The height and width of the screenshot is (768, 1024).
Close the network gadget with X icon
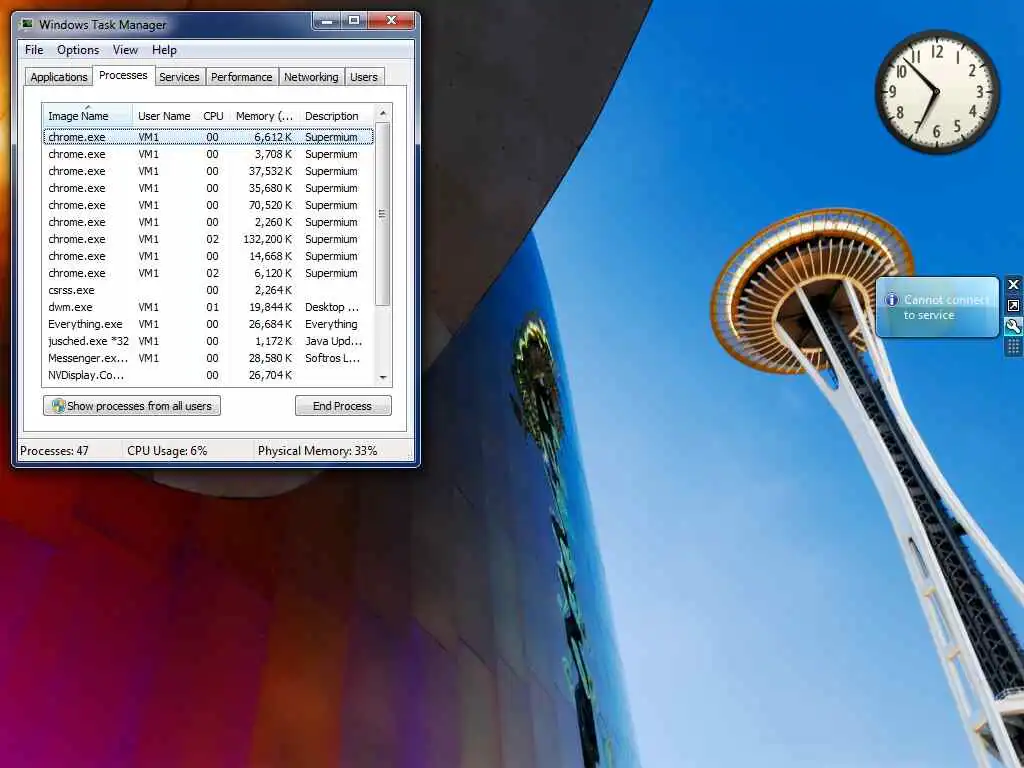click(1013, 284)
